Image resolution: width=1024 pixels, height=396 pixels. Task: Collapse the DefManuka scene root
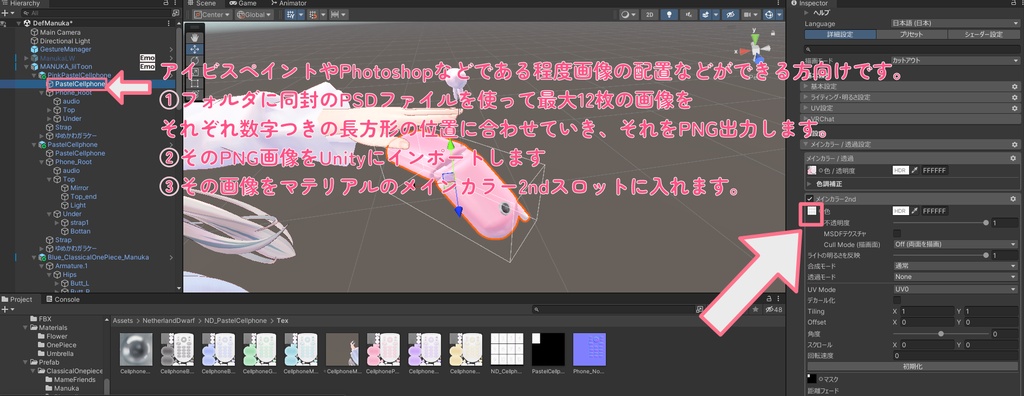(19, 23)
